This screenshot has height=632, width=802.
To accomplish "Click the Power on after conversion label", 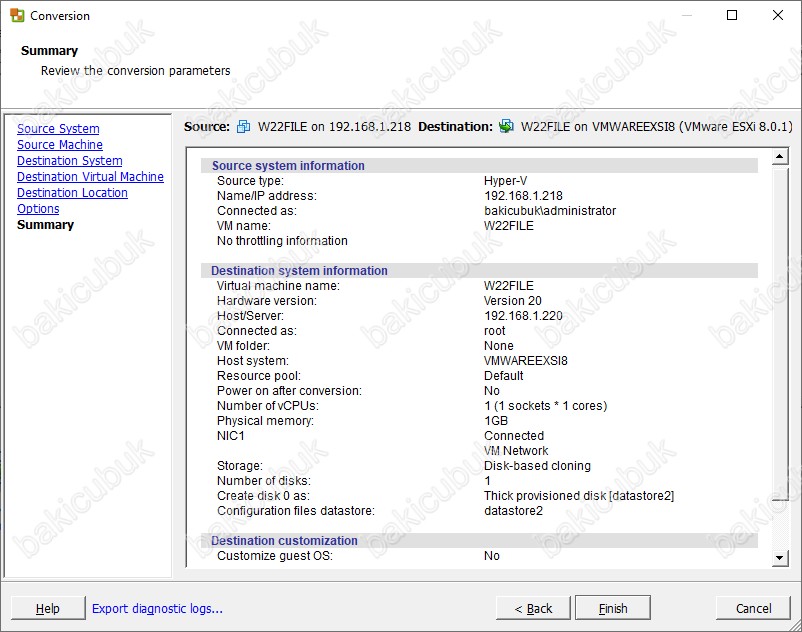I will click(289, 391).
